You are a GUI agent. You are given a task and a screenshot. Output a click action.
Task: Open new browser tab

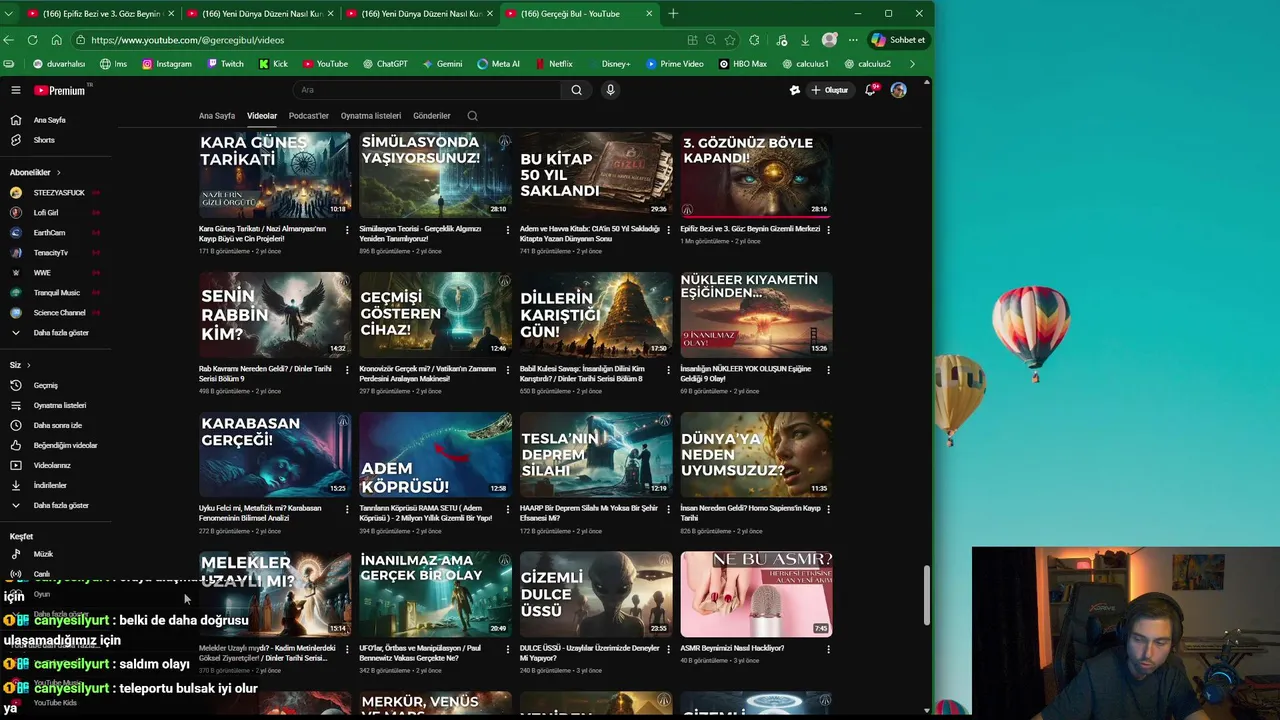673,14
